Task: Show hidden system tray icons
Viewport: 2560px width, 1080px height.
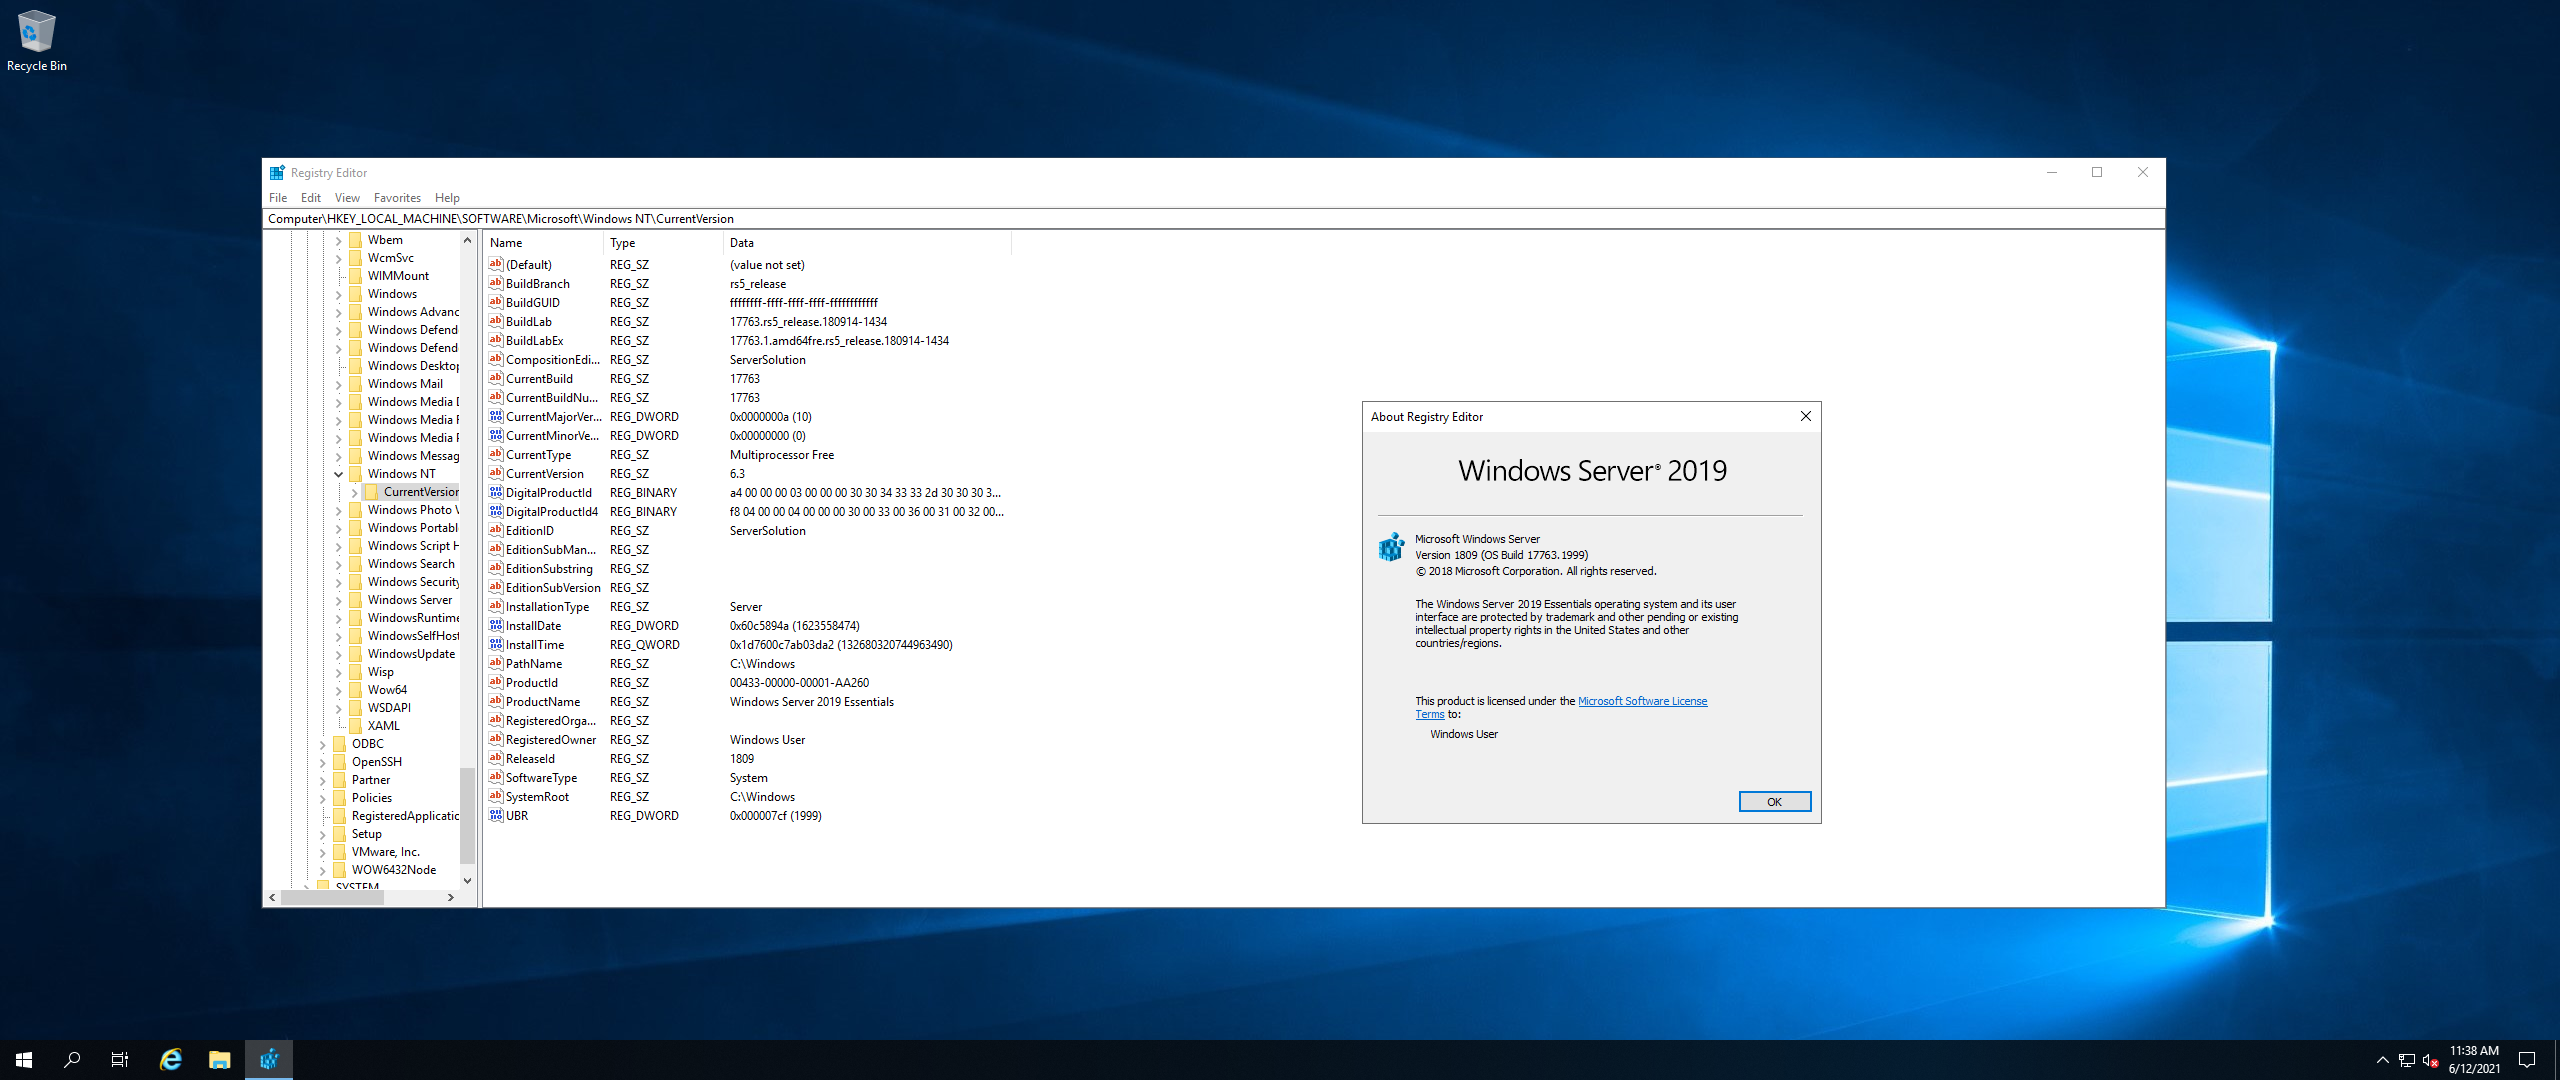Action: click(x=2383, y=1060)
